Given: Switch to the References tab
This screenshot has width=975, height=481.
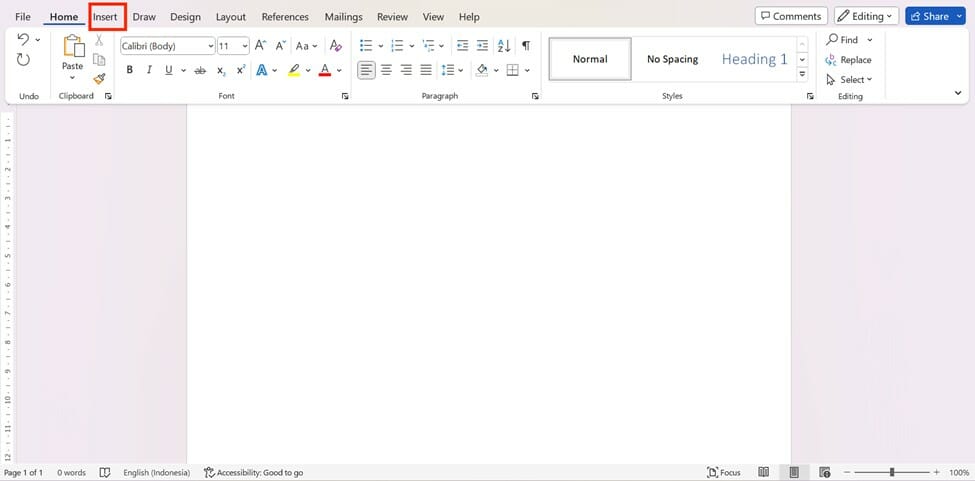Looking at the screenshot, I should point(285,17).
